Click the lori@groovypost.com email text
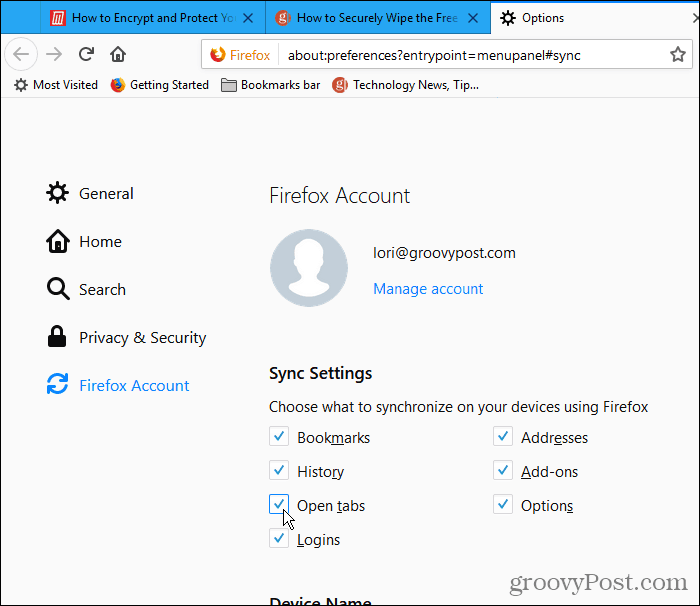Image resolution: width=700 pixels, height=606 pixels. [x=444, y=253]
